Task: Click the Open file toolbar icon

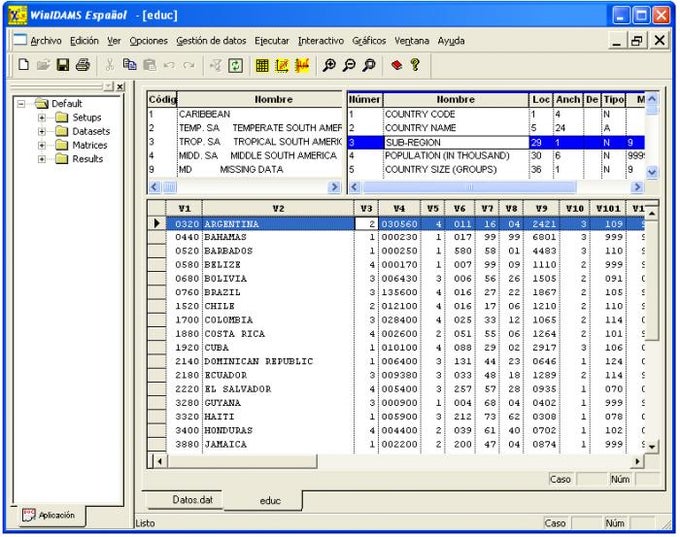Action: pyautogui.click(x=43, y=65)
